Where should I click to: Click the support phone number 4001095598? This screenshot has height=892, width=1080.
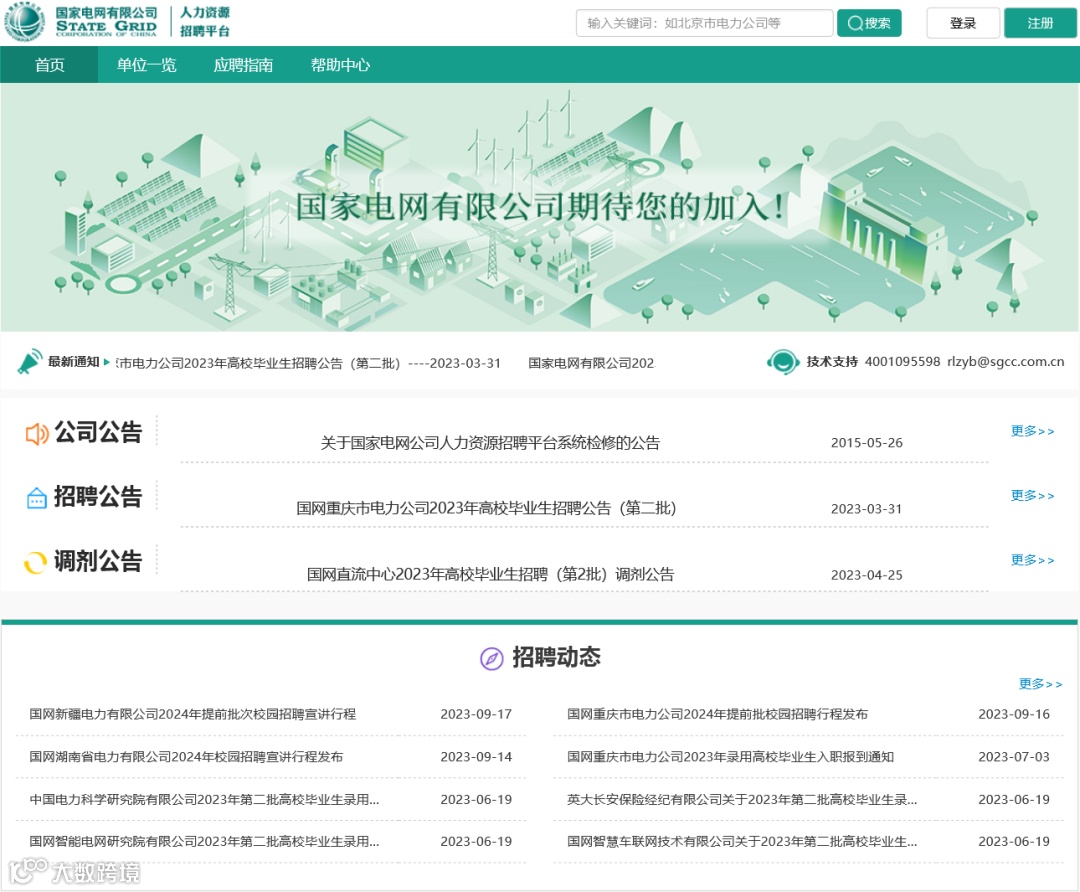coord(902,362)
